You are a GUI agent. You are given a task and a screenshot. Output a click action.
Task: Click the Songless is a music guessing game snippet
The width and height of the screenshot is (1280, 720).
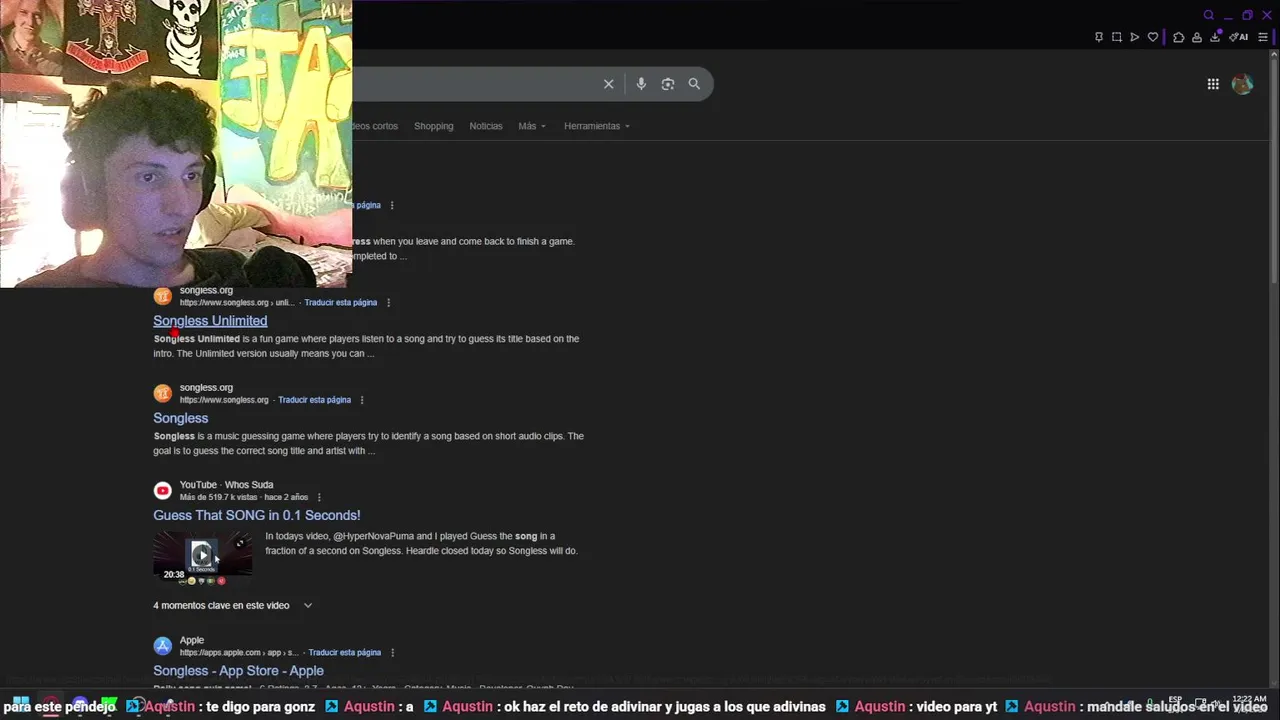tap(368, 443)
